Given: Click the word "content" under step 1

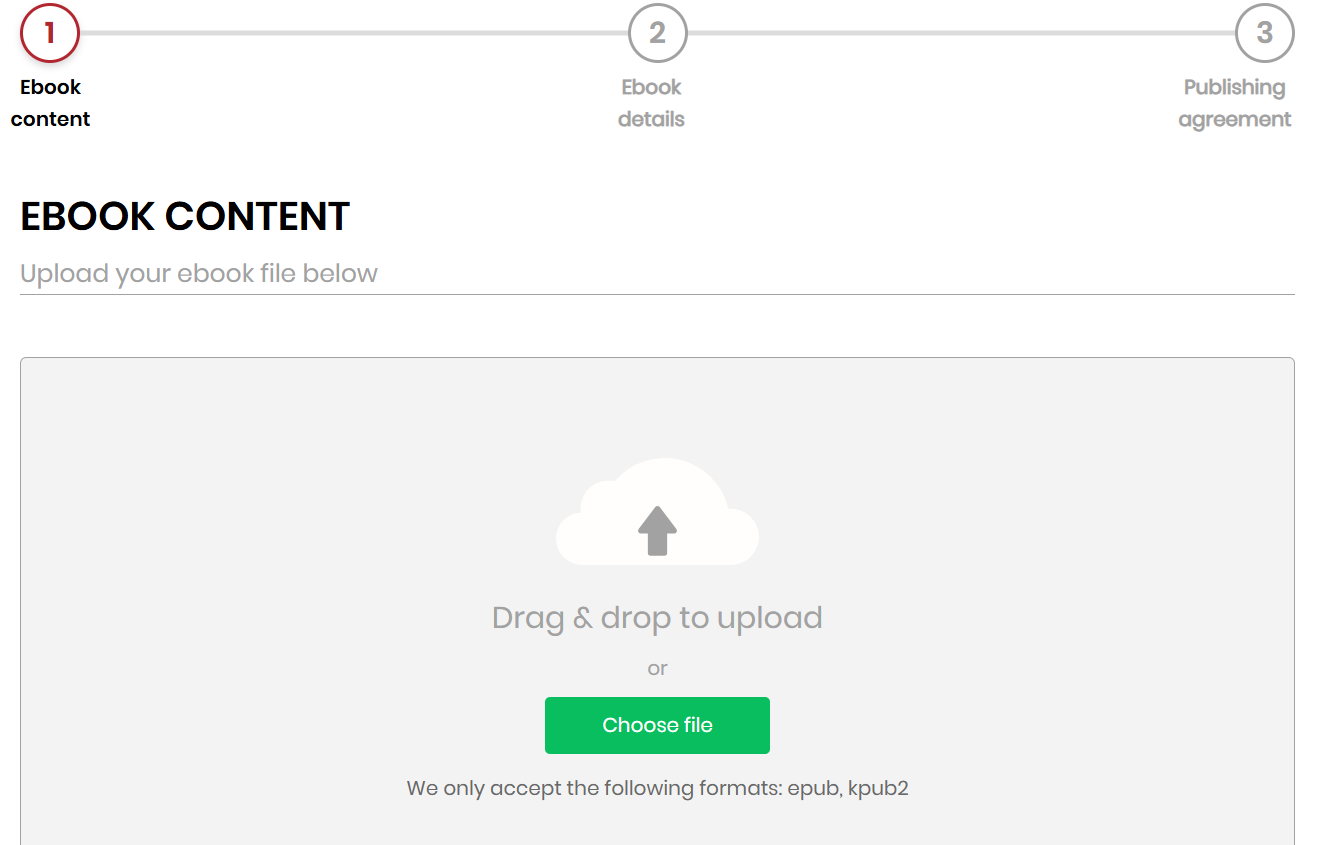Looking at the screenshot, I should click(x=51, y=119).
